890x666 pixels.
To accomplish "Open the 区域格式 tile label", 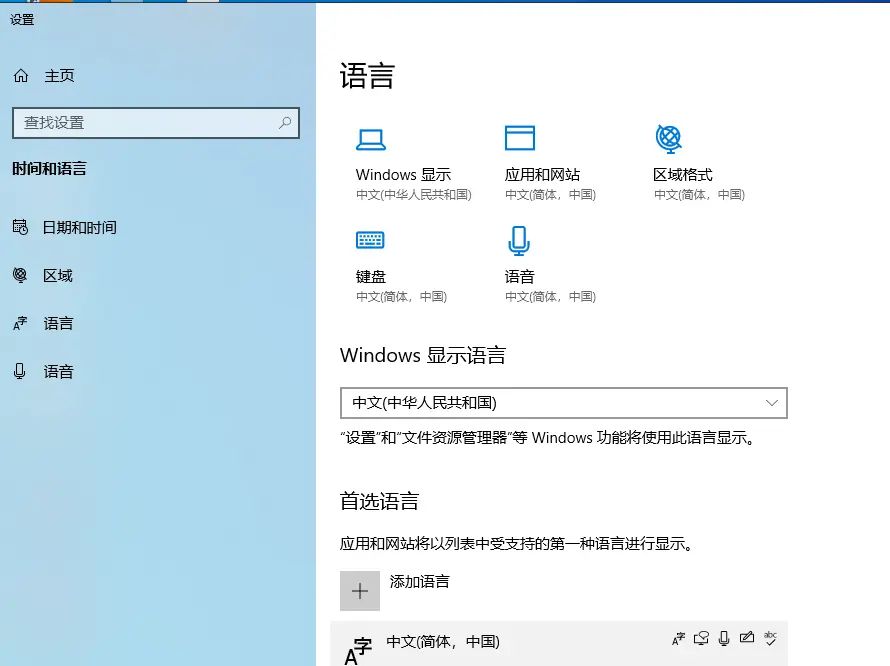I will click(x=683, y=175).
